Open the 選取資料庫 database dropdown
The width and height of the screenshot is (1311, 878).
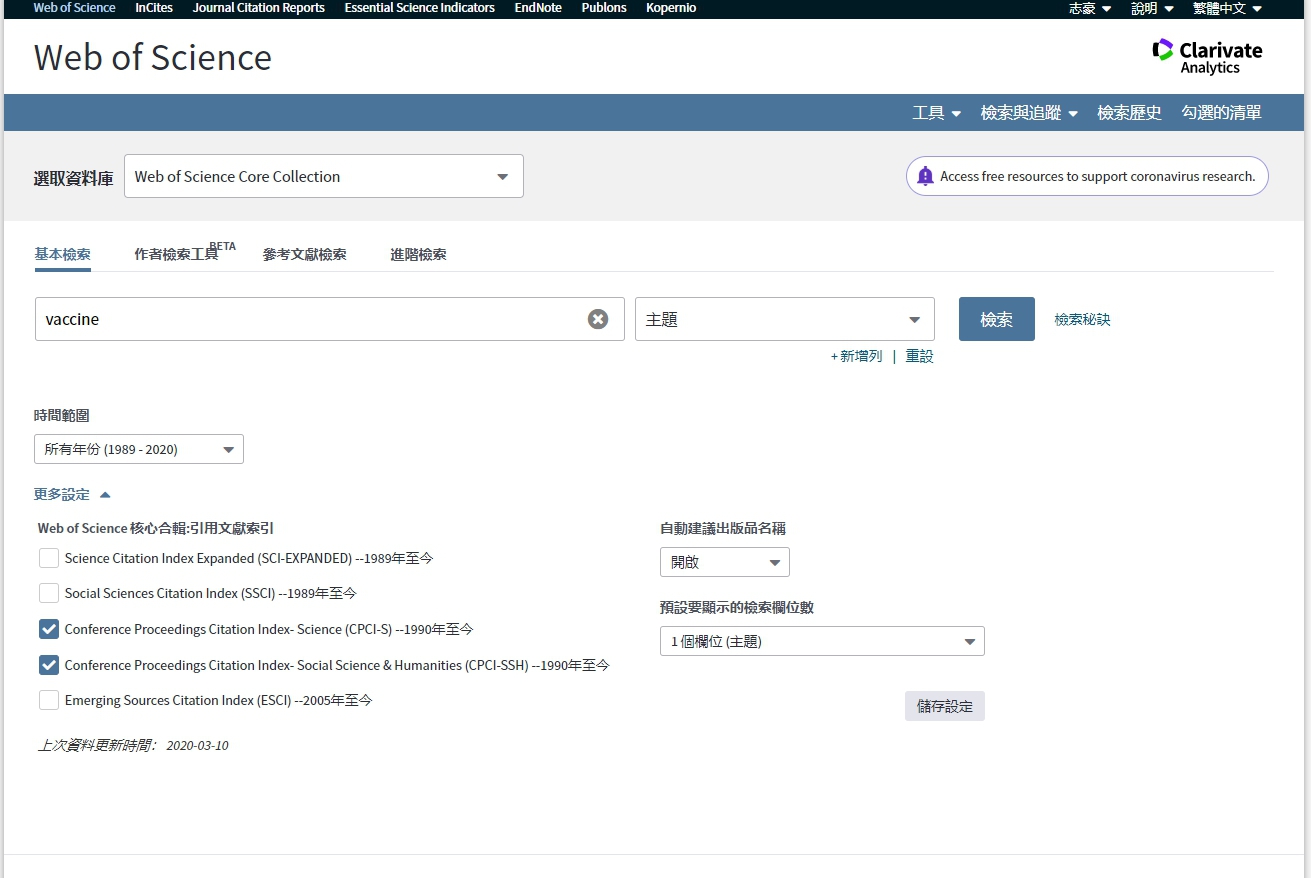pos(324,176)
